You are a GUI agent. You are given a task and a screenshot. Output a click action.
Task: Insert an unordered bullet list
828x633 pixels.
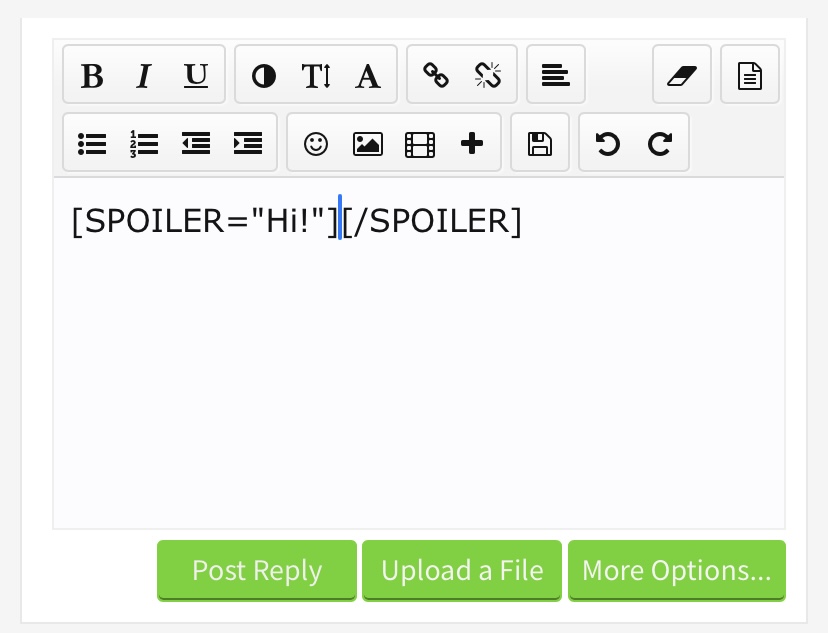pyautogui.click(x=92, y=144)
